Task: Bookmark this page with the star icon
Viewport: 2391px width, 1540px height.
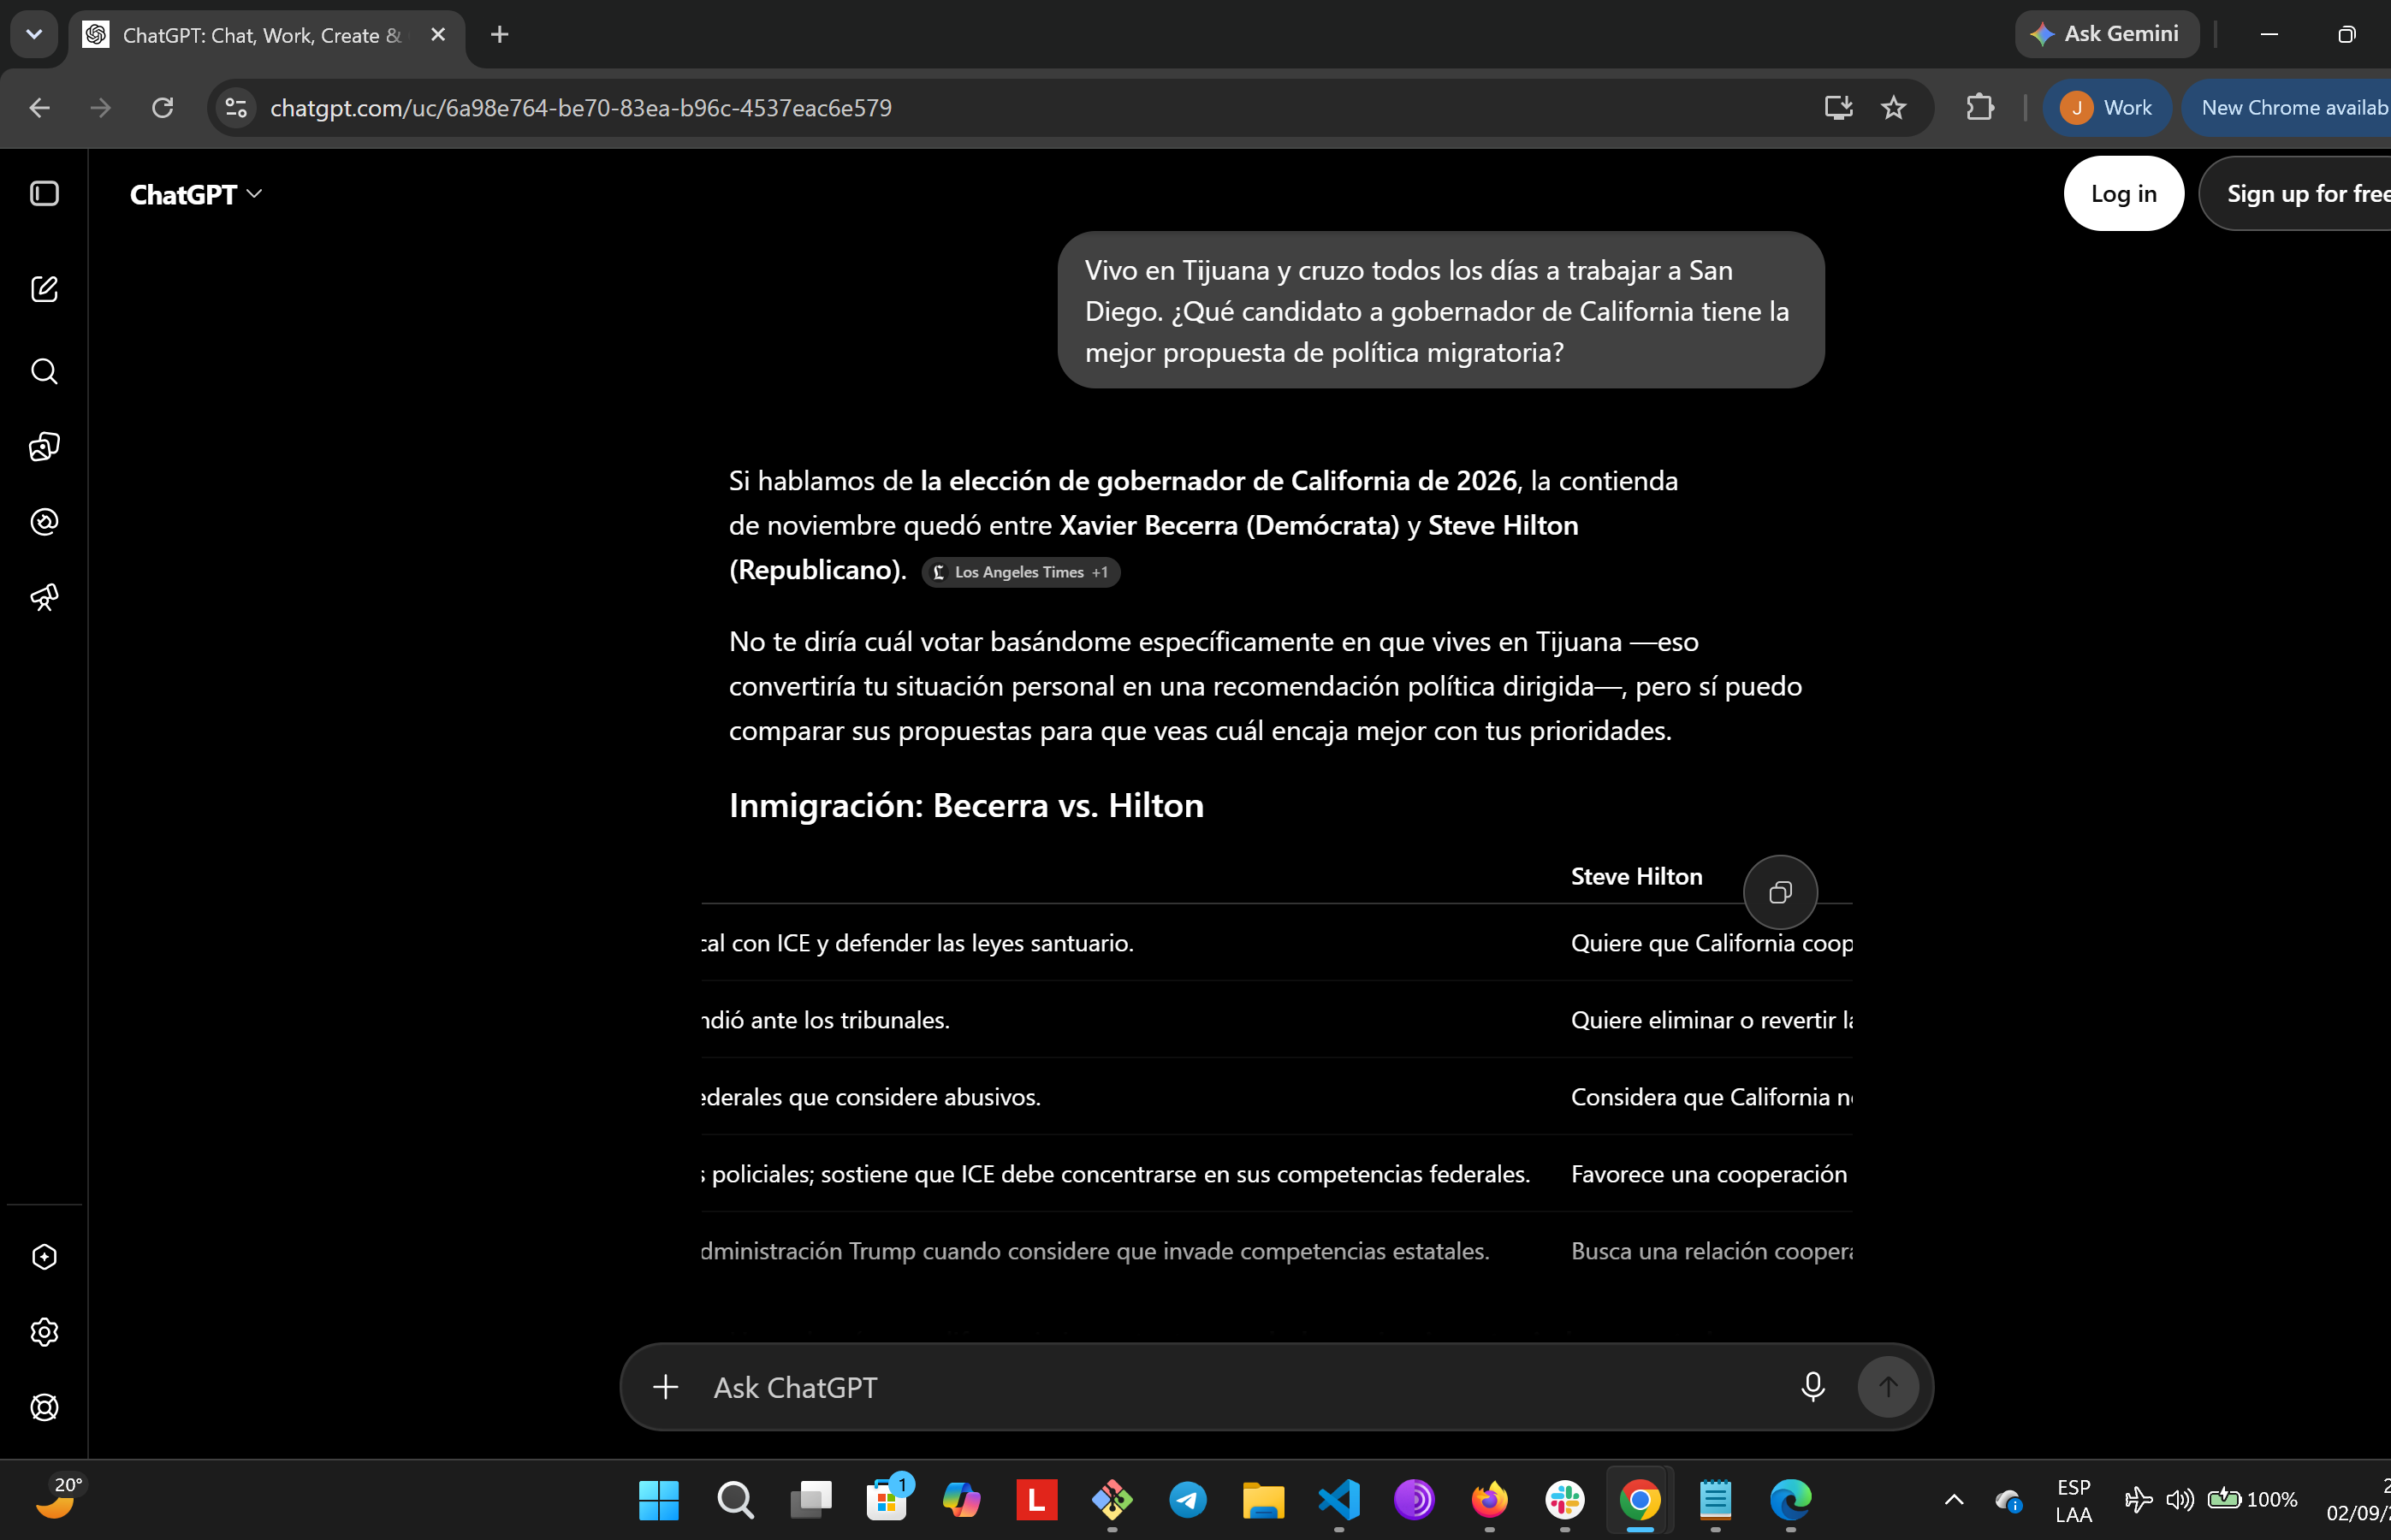Action: (x=1893, y=108)
